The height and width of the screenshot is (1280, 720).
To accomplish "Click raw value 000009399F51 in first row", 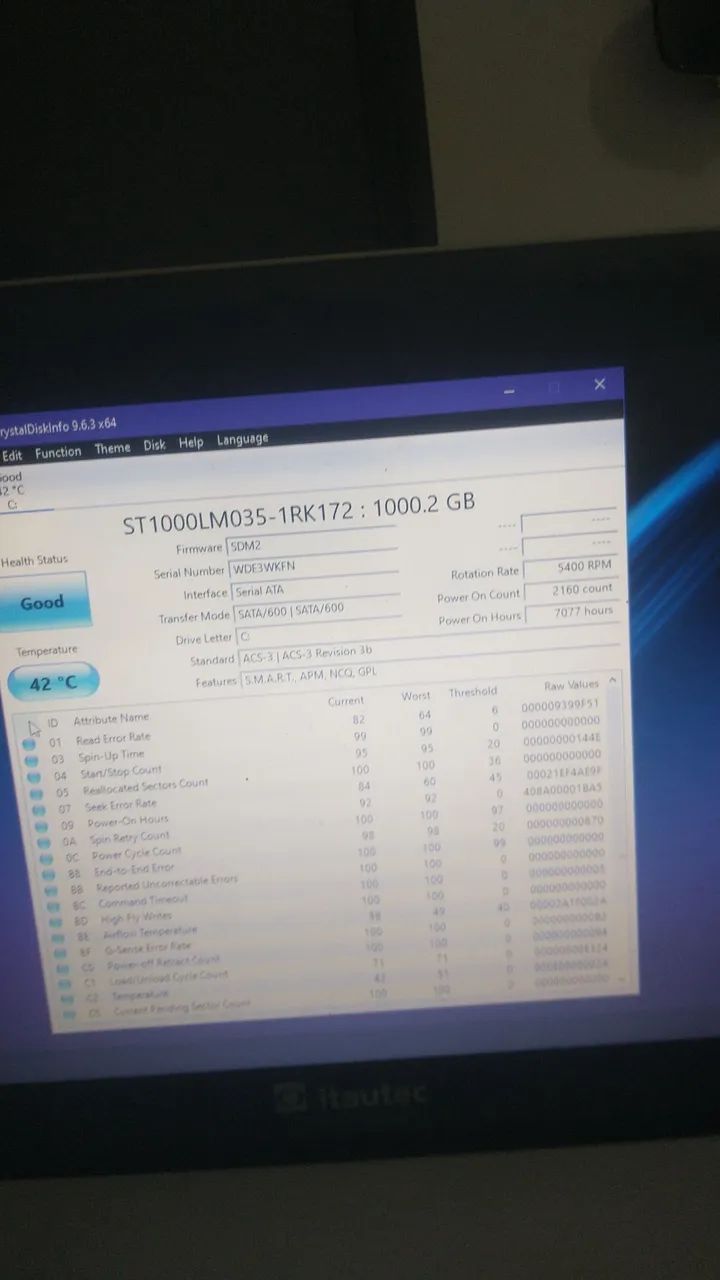I will [561, 706].
